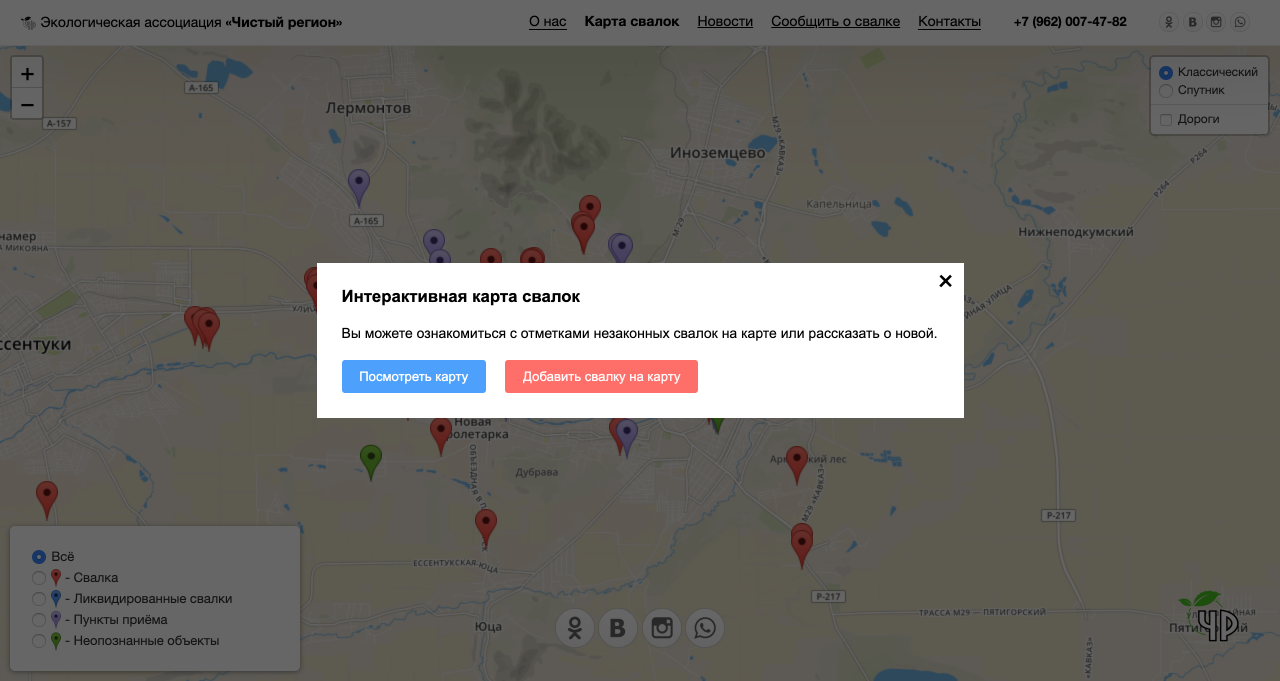Filter by Пункты приёма
Image resolution: width=1280 pixels, height=681 pixels.
(39, 620)
